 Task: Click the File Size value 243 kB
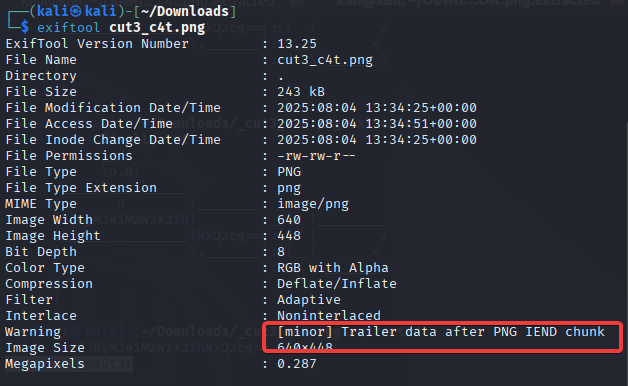301,92
